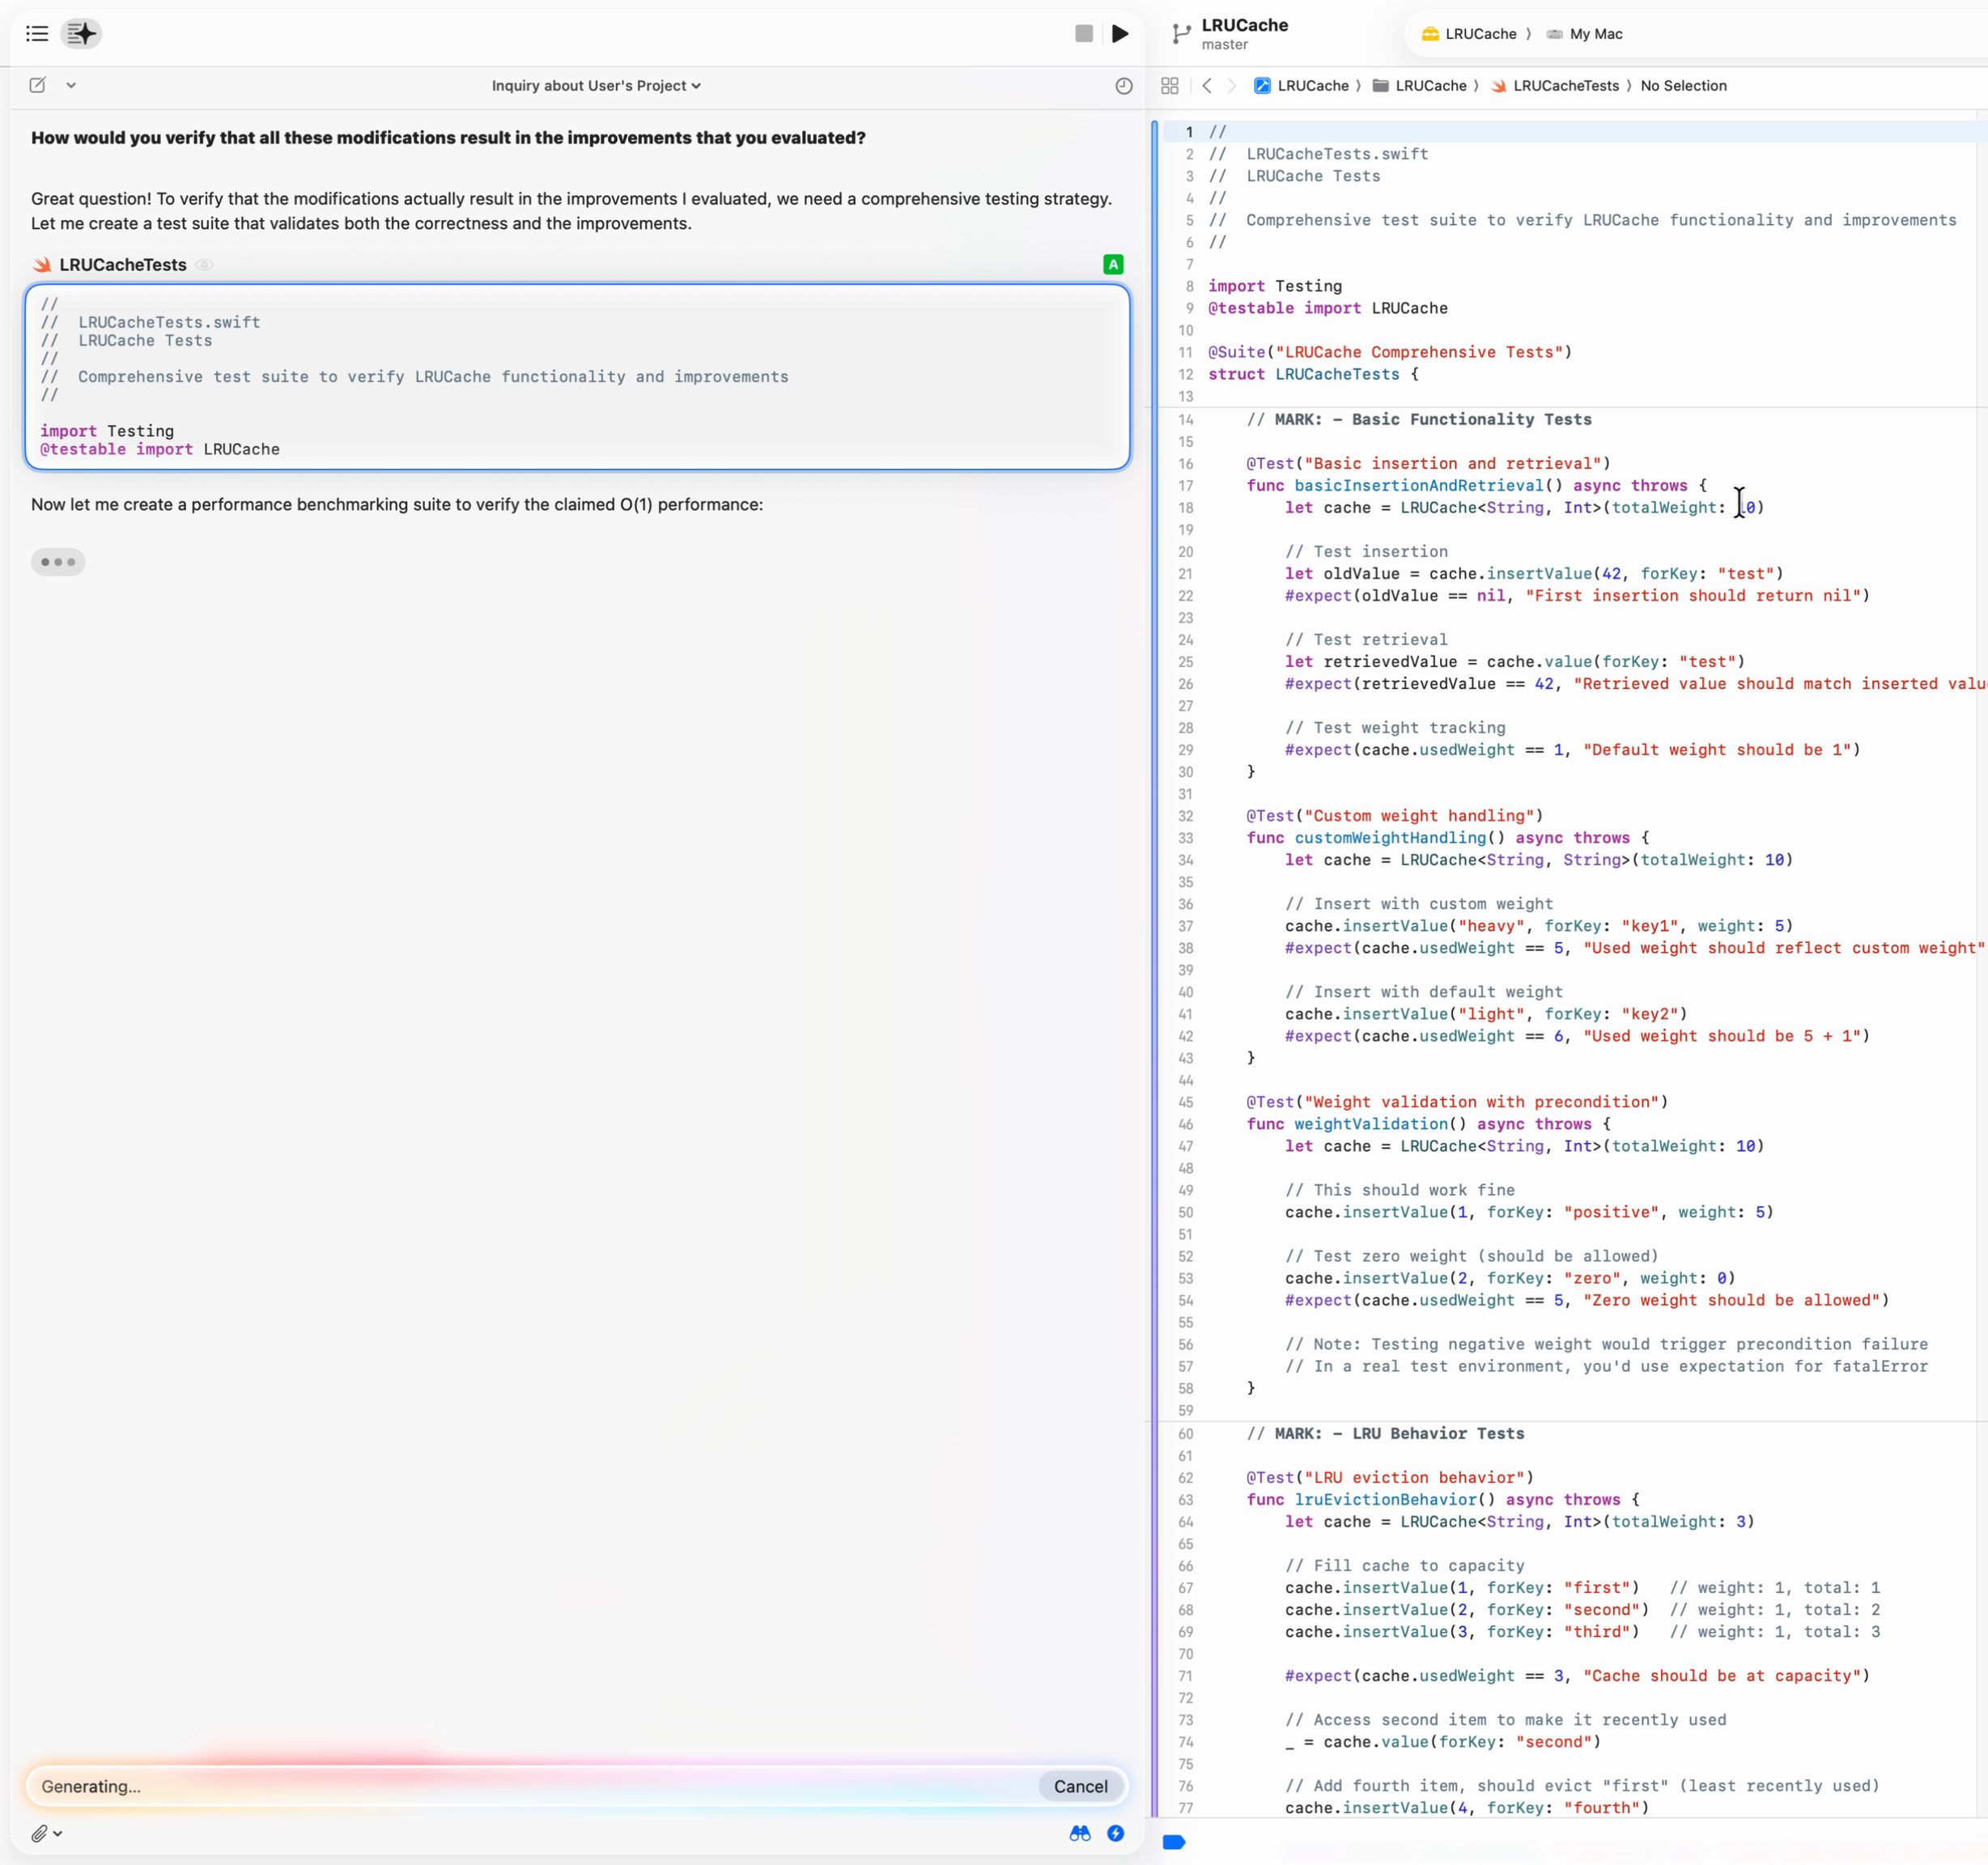Open the related items grid icon
Viewport: 1988px width, 1865px height.
(1169, 86)
